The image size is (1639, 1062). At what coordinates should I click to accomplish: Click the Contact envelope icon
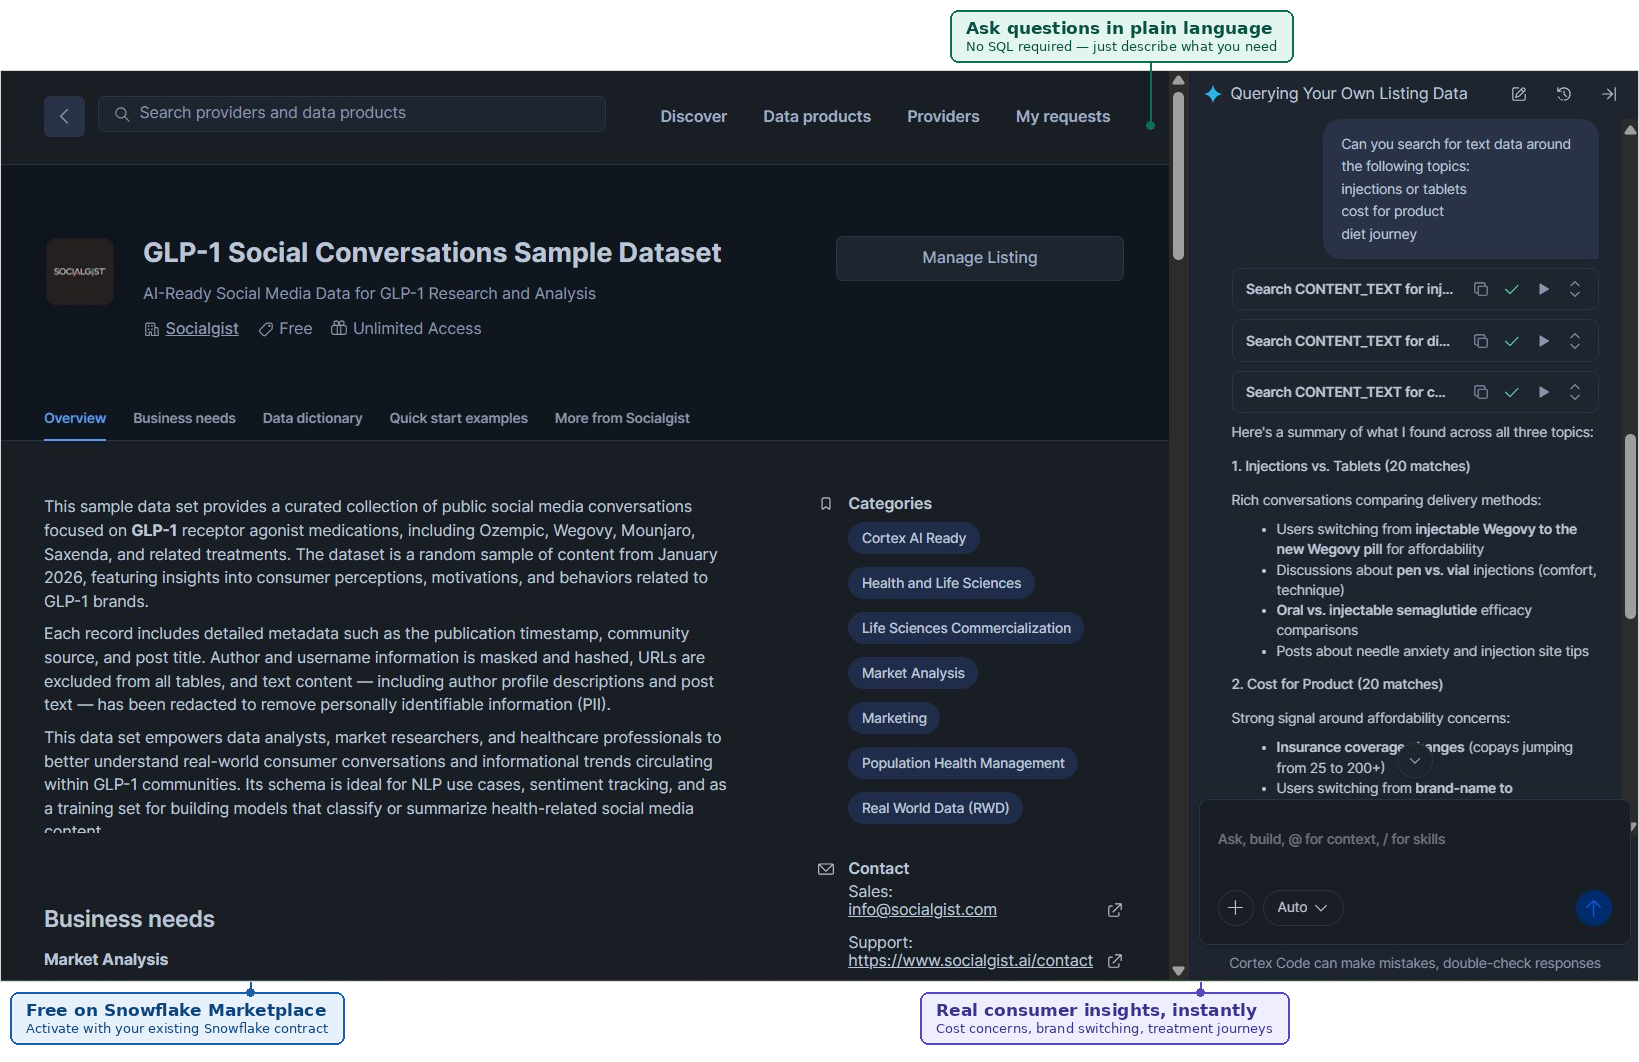pos(826,869)
